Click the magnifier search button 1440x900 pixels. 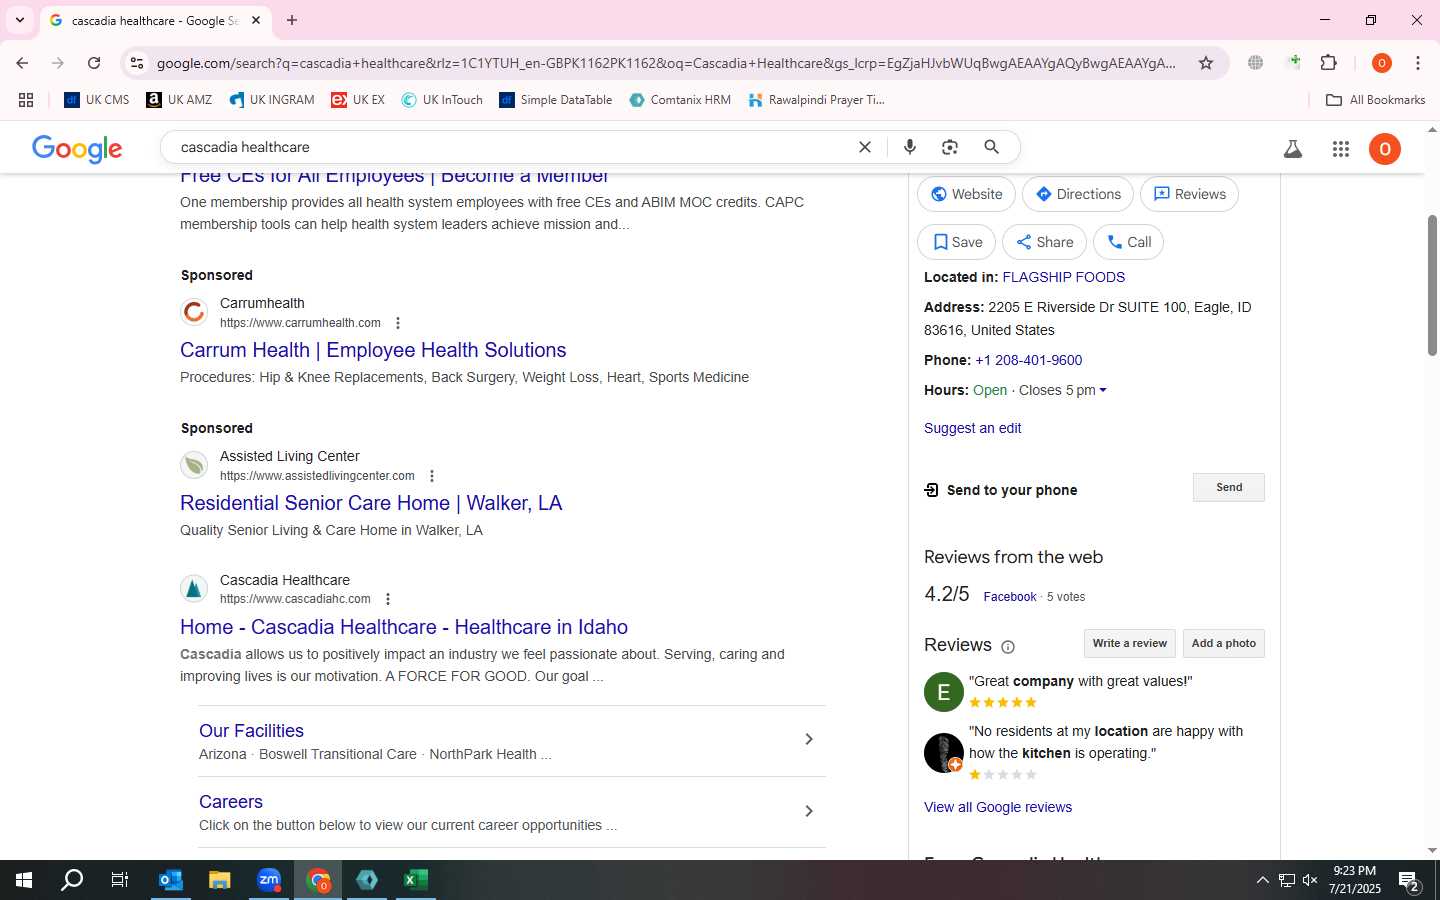[x=992, y=147]
